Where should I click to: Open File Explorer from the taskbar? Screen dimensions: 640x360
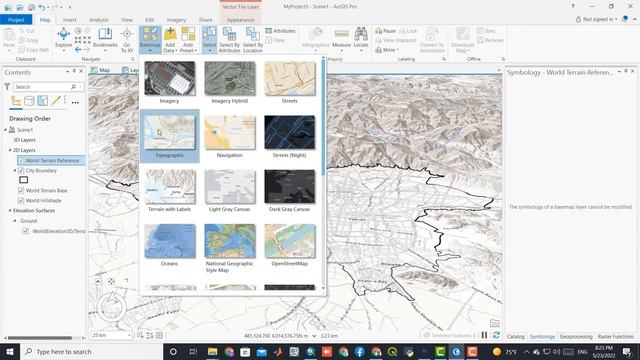212,351
